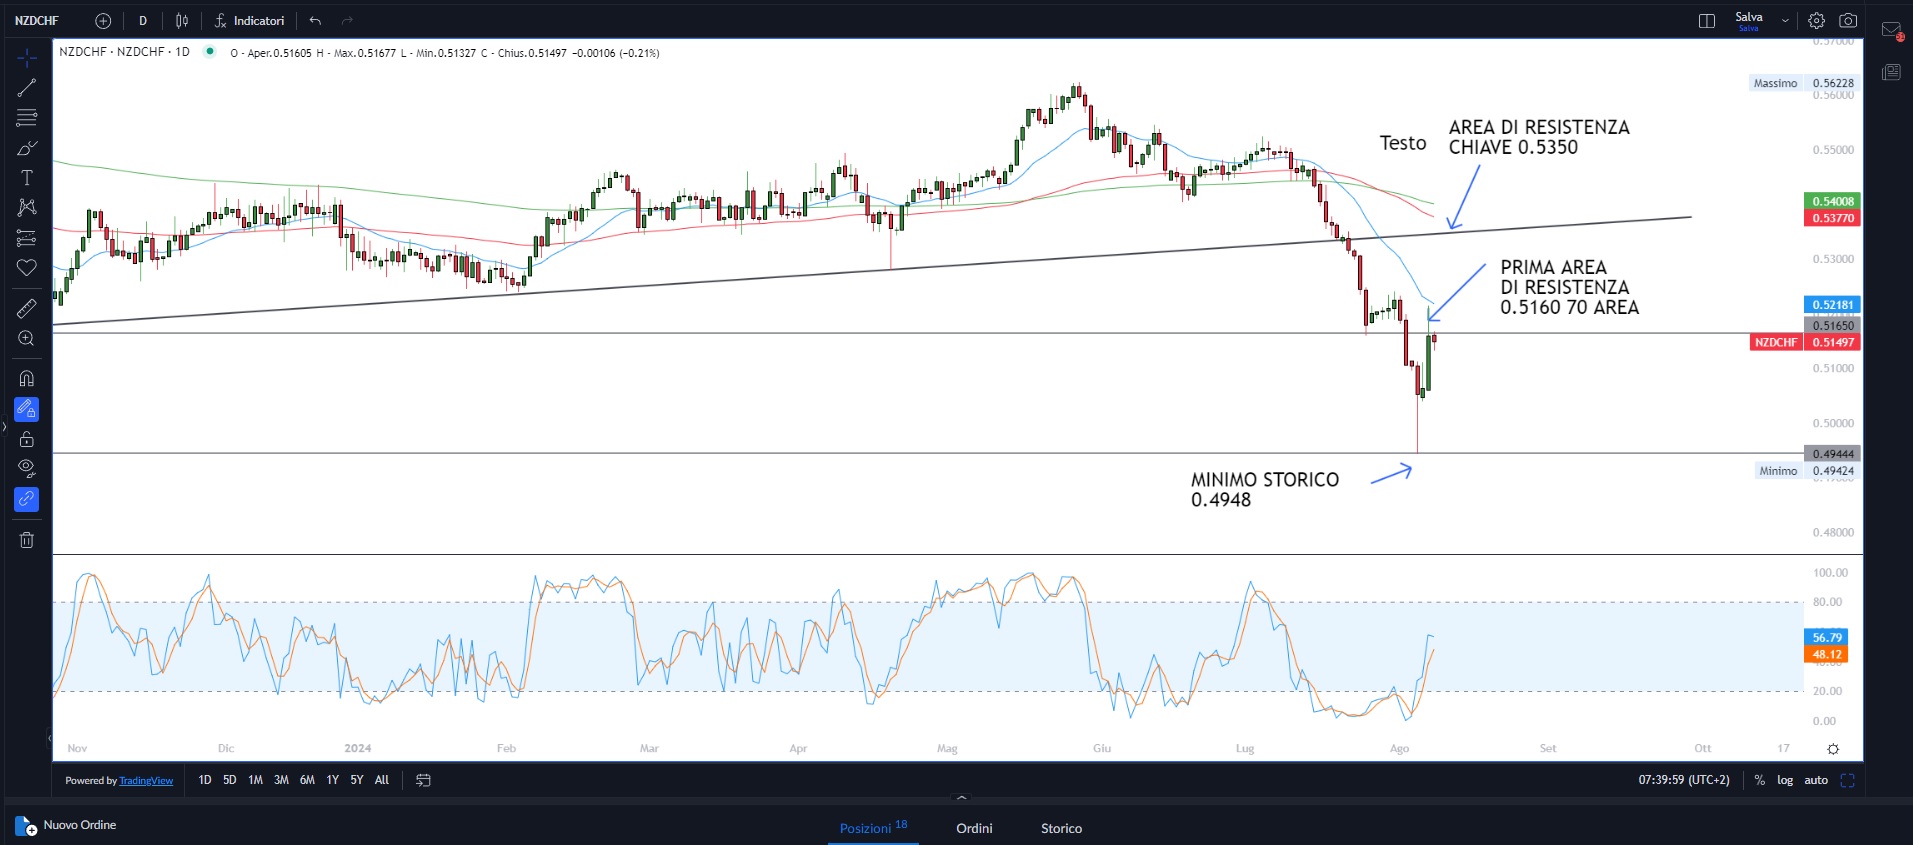Toggle log scale on price axis
Viewport: 1913px width, 845px height.
[1785, 780]
